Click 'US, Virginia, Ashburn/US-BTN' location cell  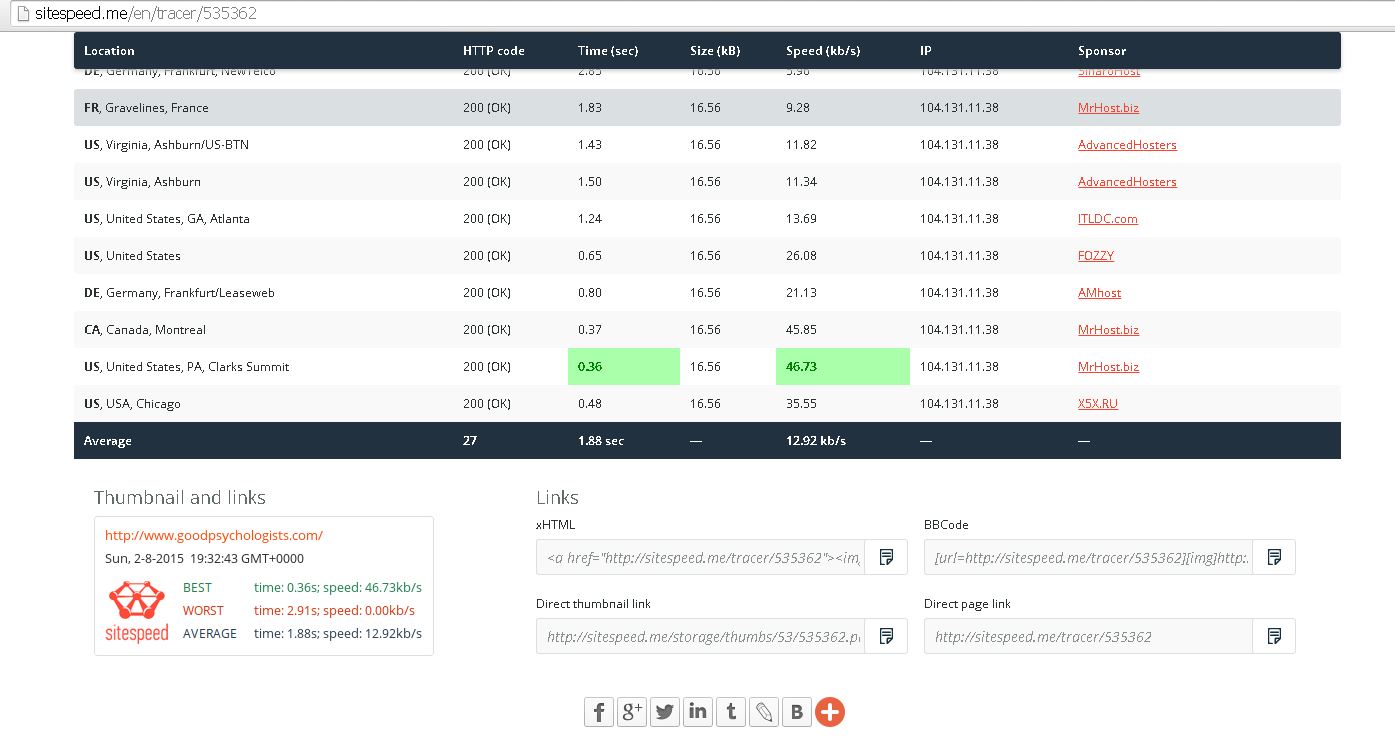click(x=166, y=145)
